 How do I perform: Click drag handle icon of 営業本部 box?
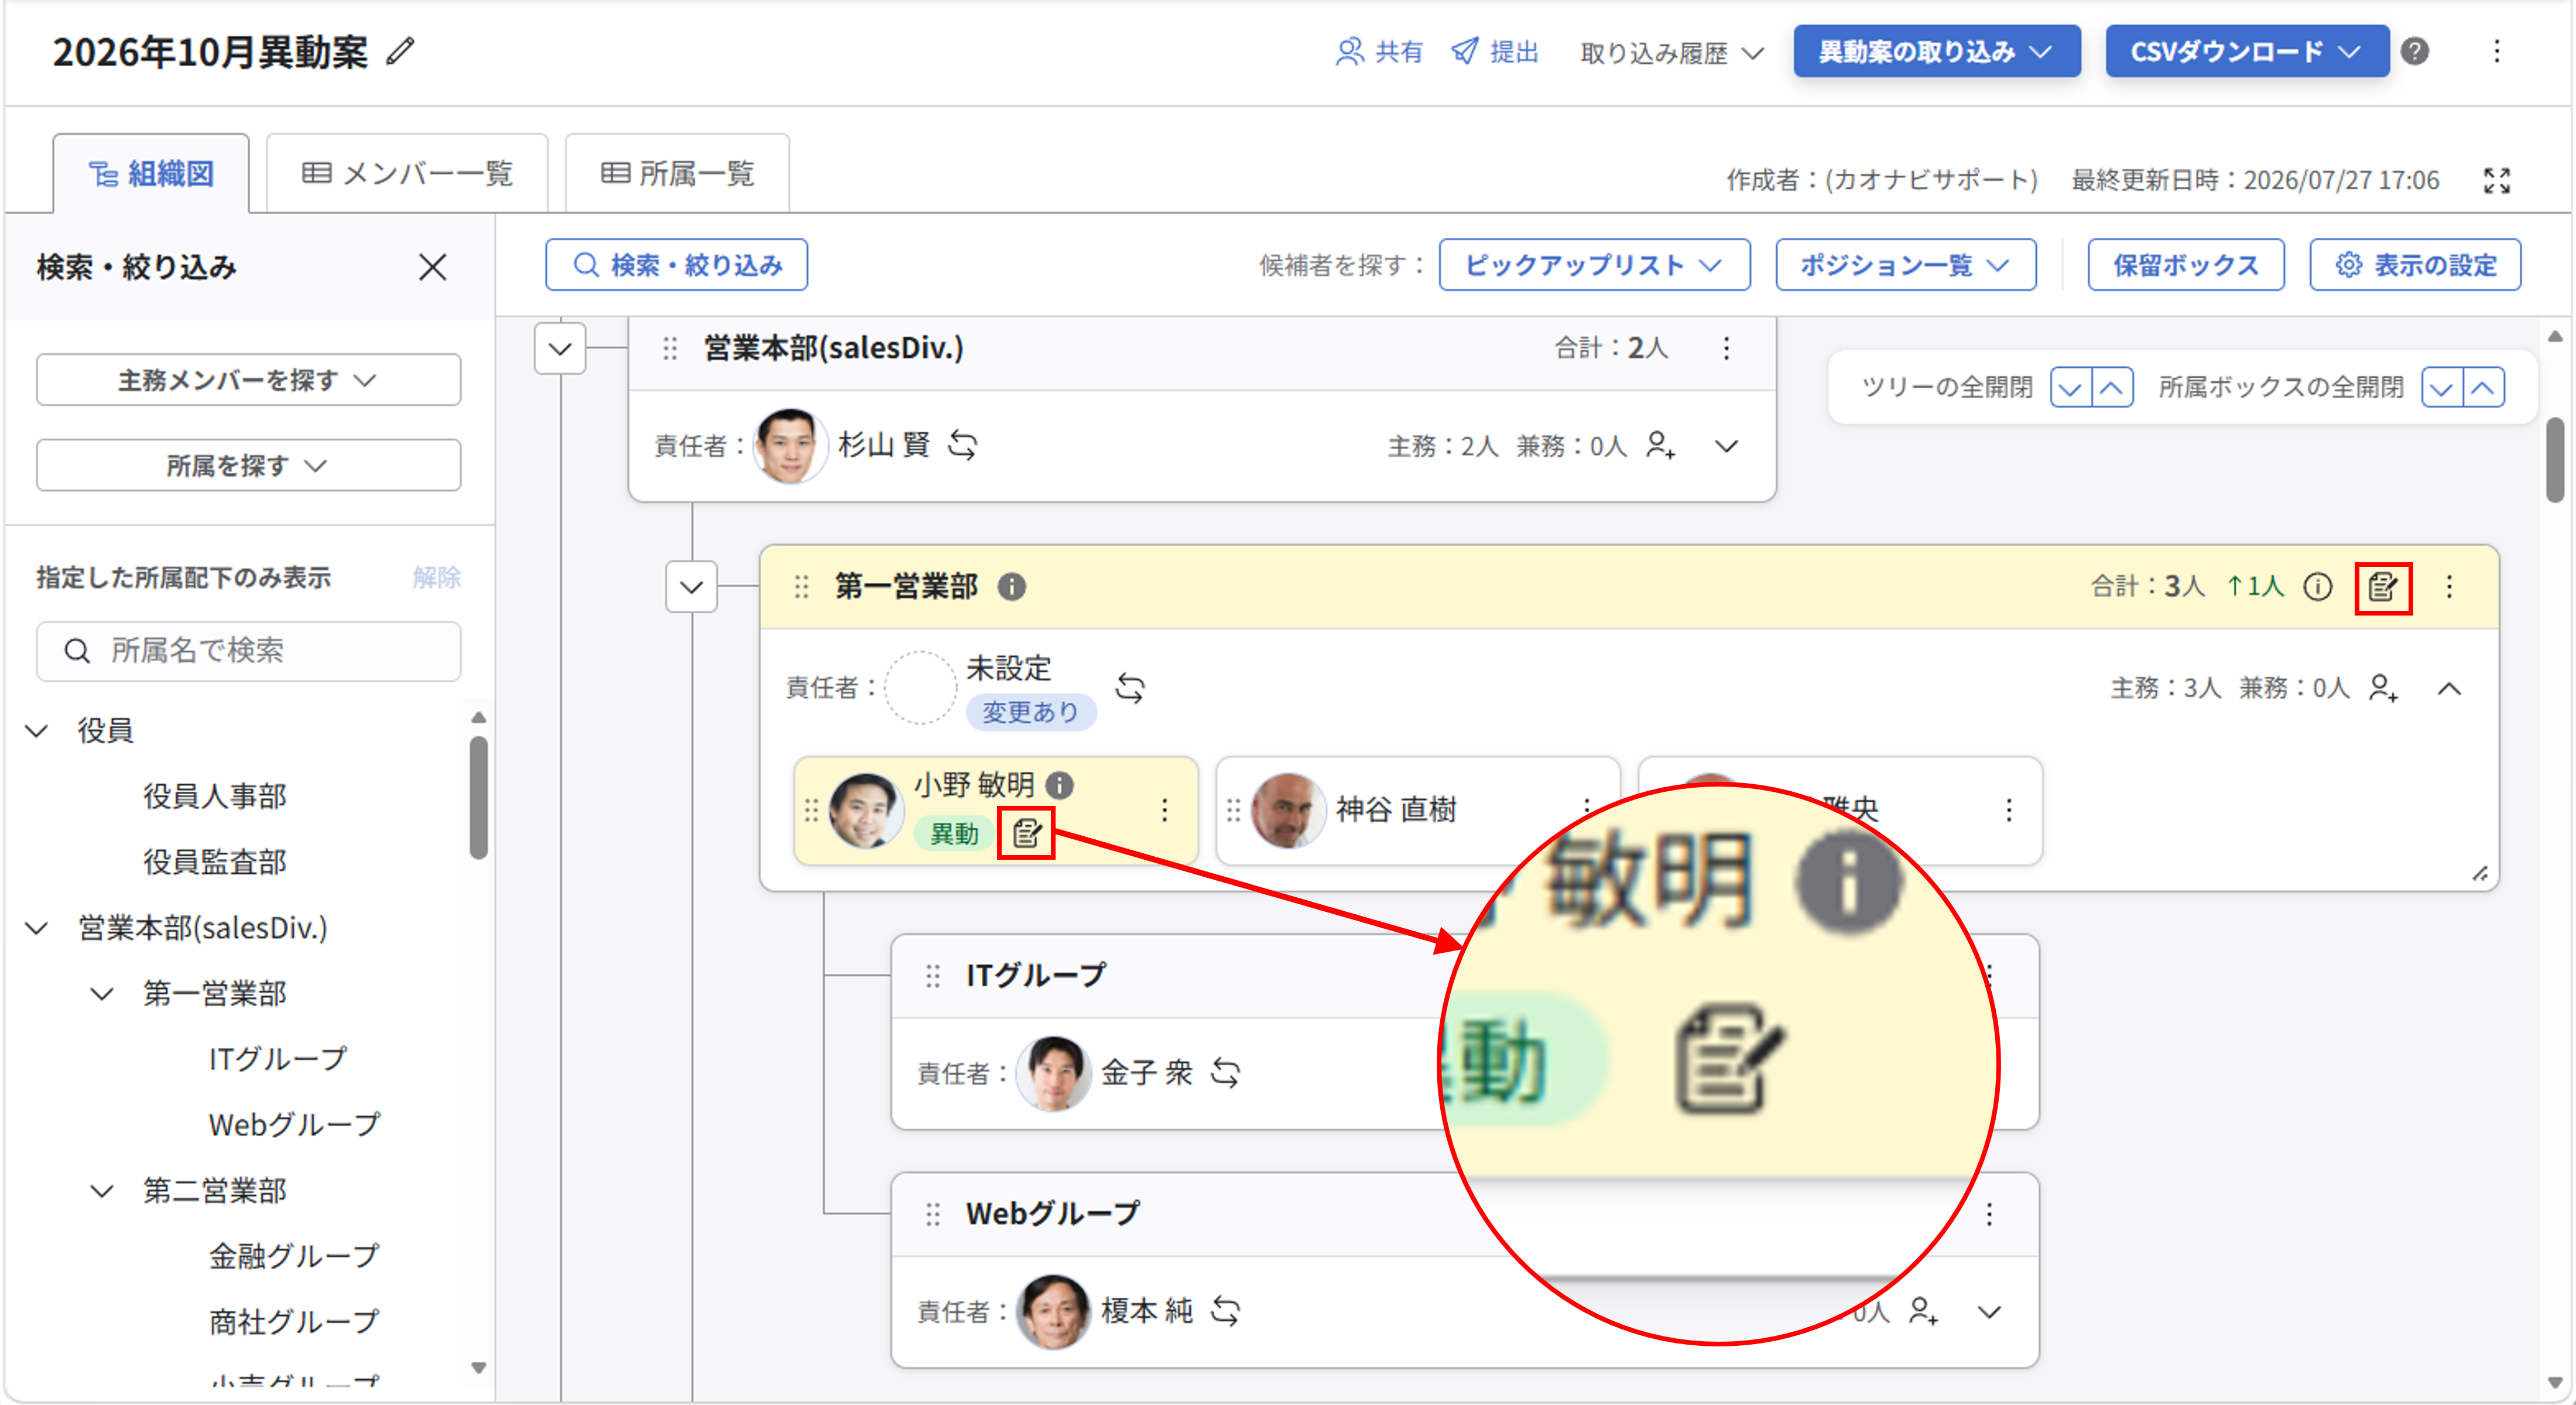tap(670, 348)
